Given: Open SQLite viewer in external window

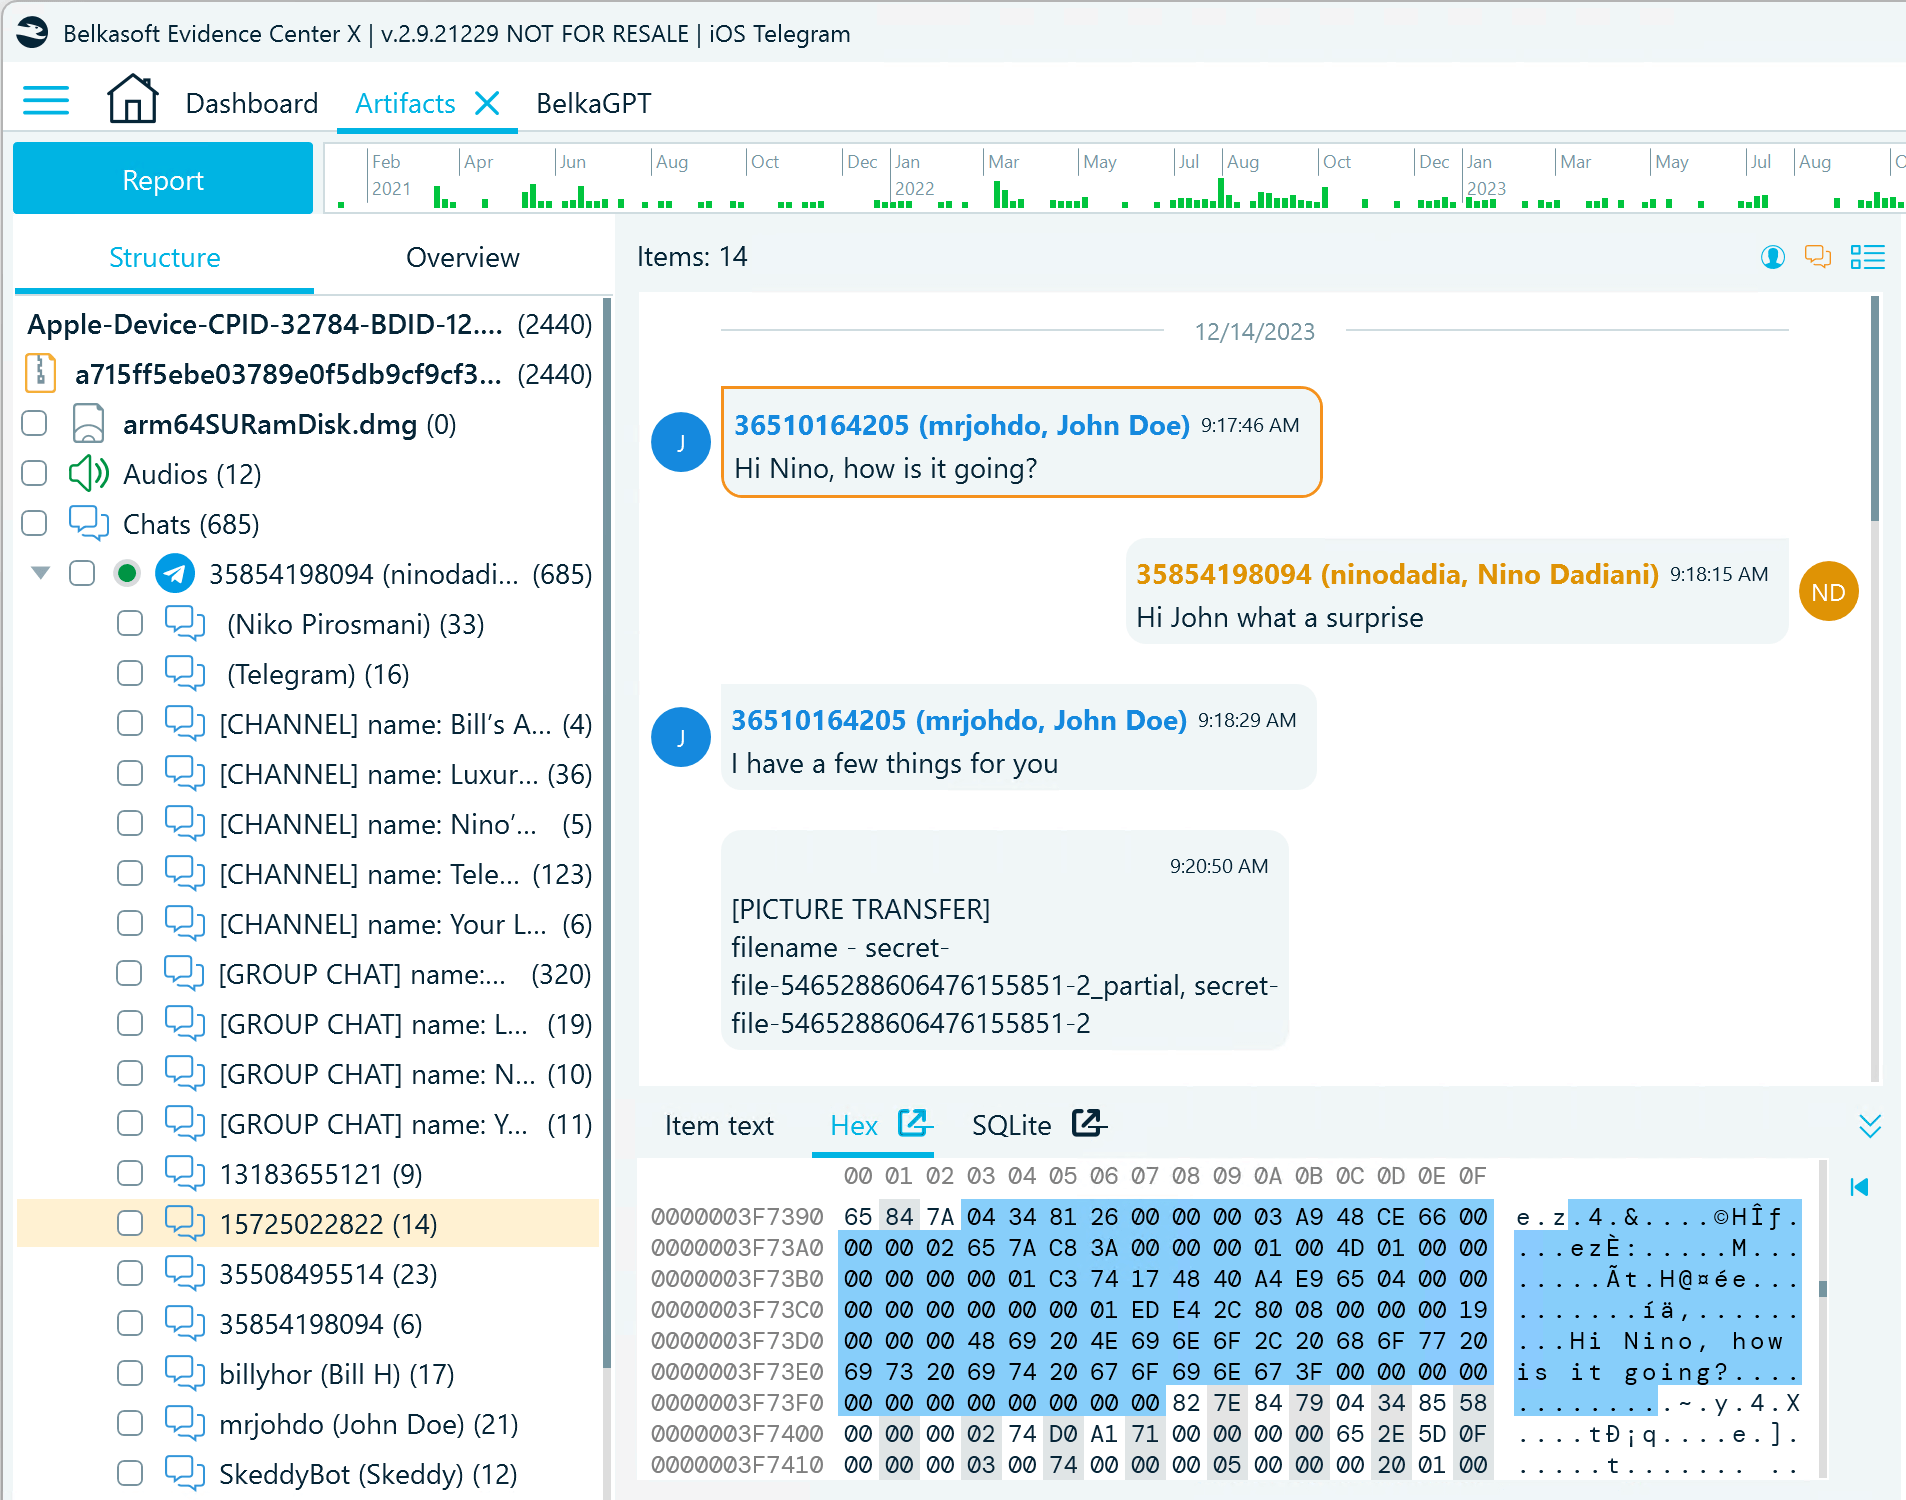Looking at the screenshot, I should (1088, 1123).
